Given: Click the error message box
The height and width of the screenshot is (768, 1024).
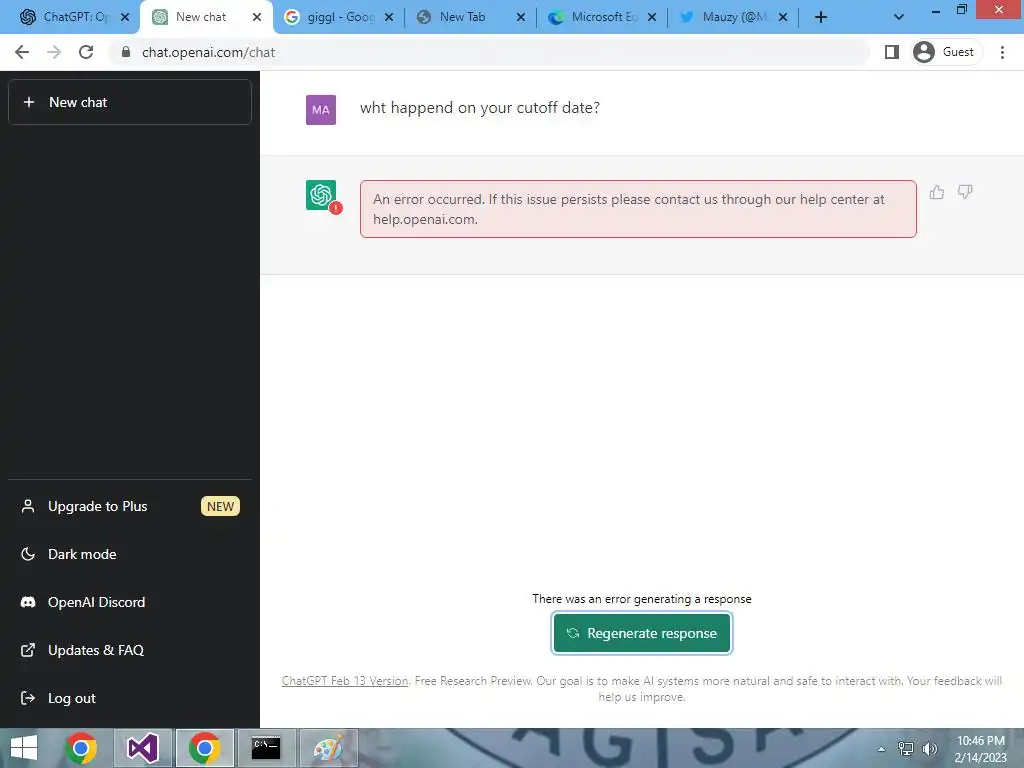Looking at the screenshot, I should click(x=638, y=209).
